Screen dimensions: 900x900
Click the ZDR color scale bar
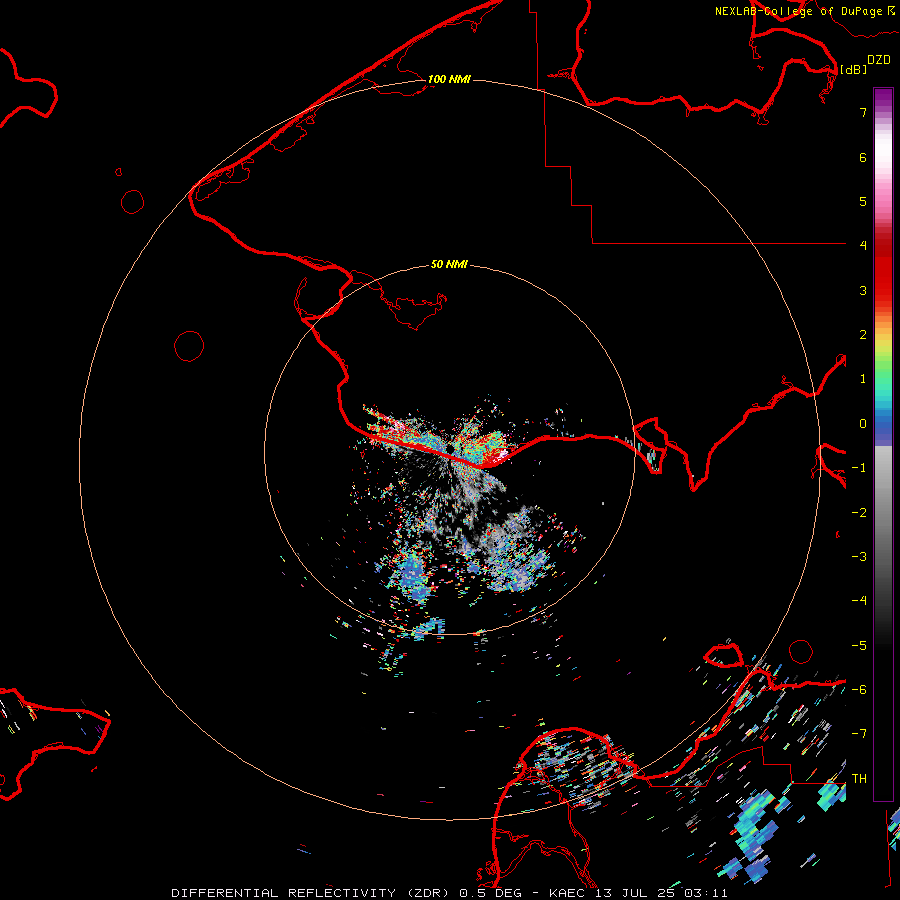tap(883, 444)
